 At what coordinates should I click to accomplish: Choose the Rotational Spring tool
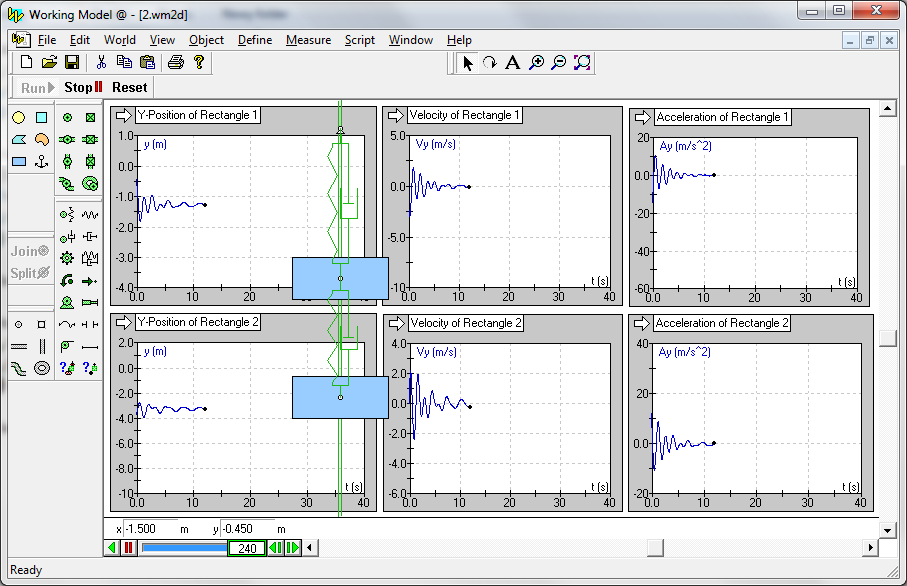tap(67, 215)
